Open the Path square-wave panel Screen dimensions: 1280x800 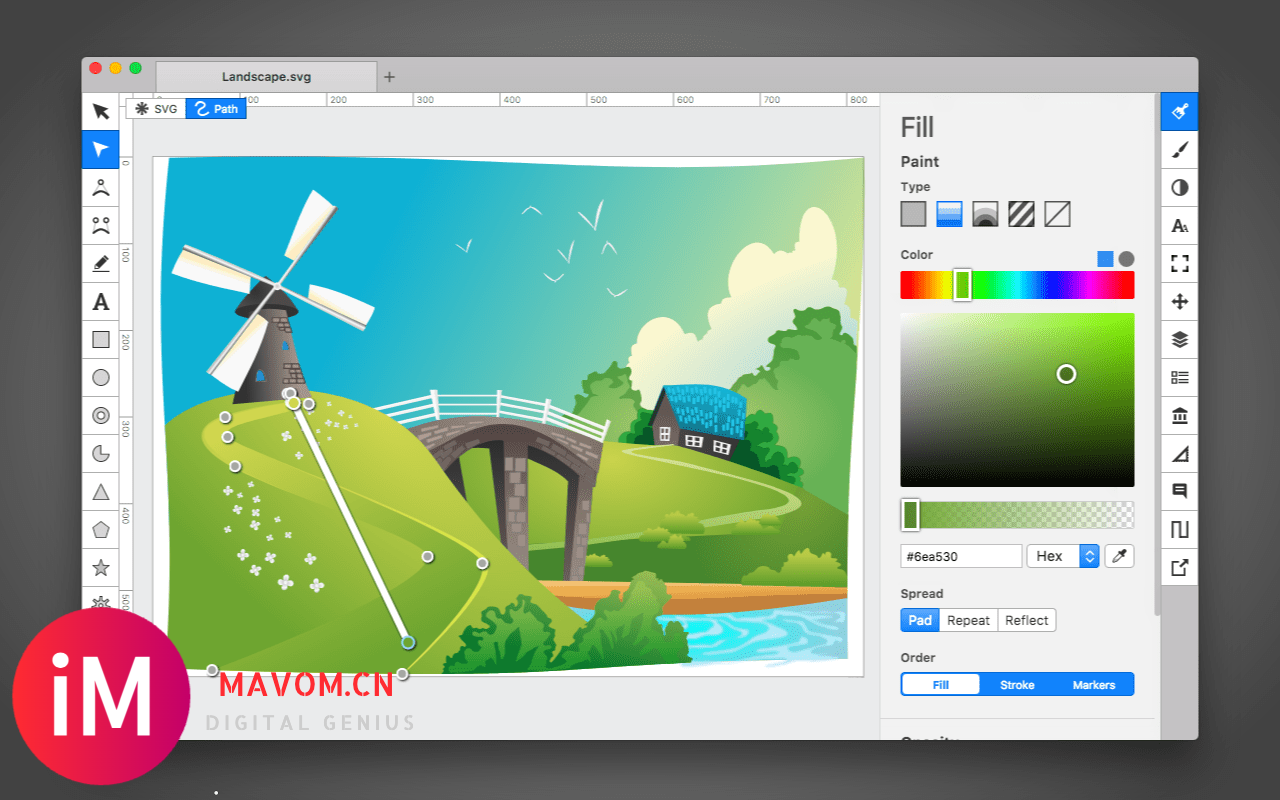point(1179,529)
